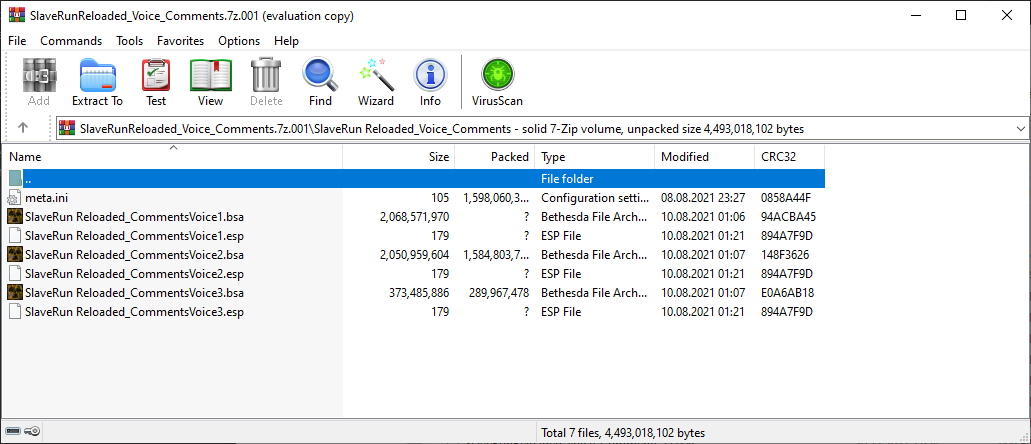Click CommentsVoice1.esp file icon
Viewport: 1031px width, 444px height.
click(15, 235)
